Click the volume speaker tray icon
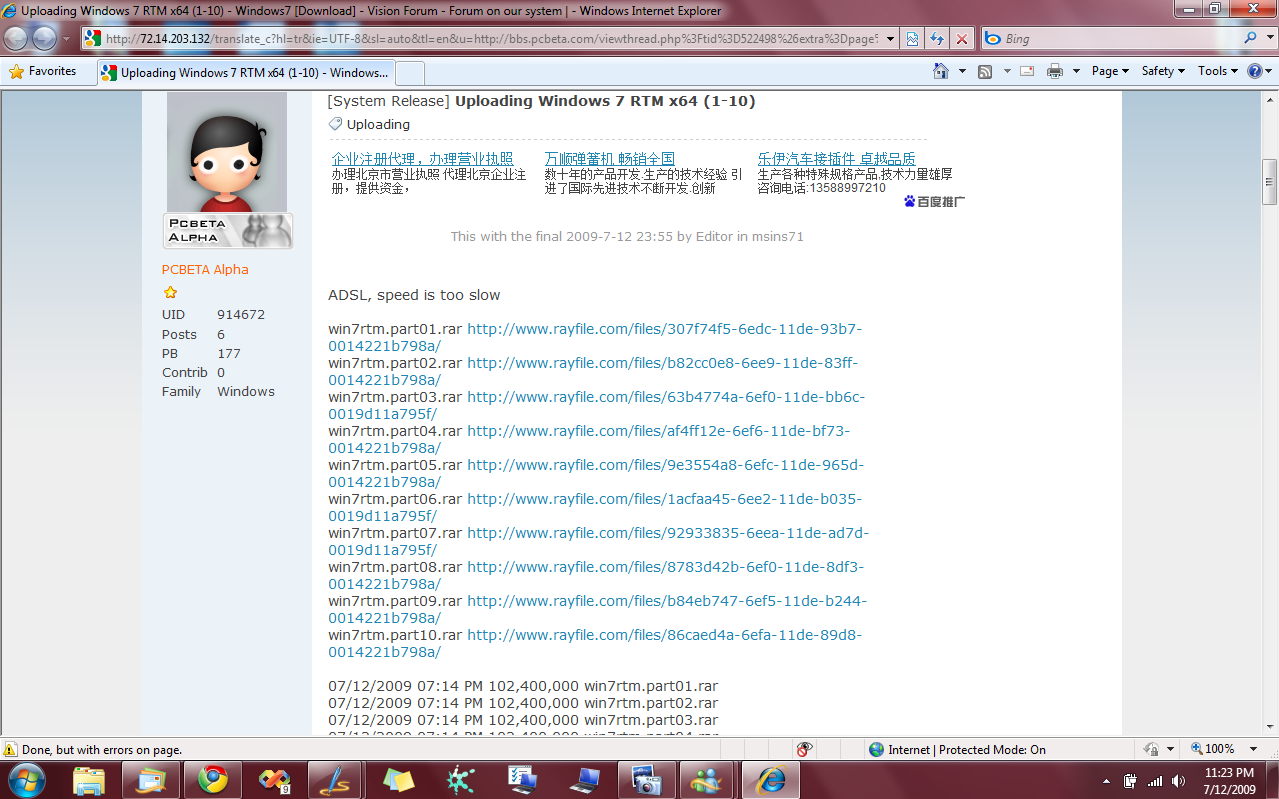 pos(1179,781)
